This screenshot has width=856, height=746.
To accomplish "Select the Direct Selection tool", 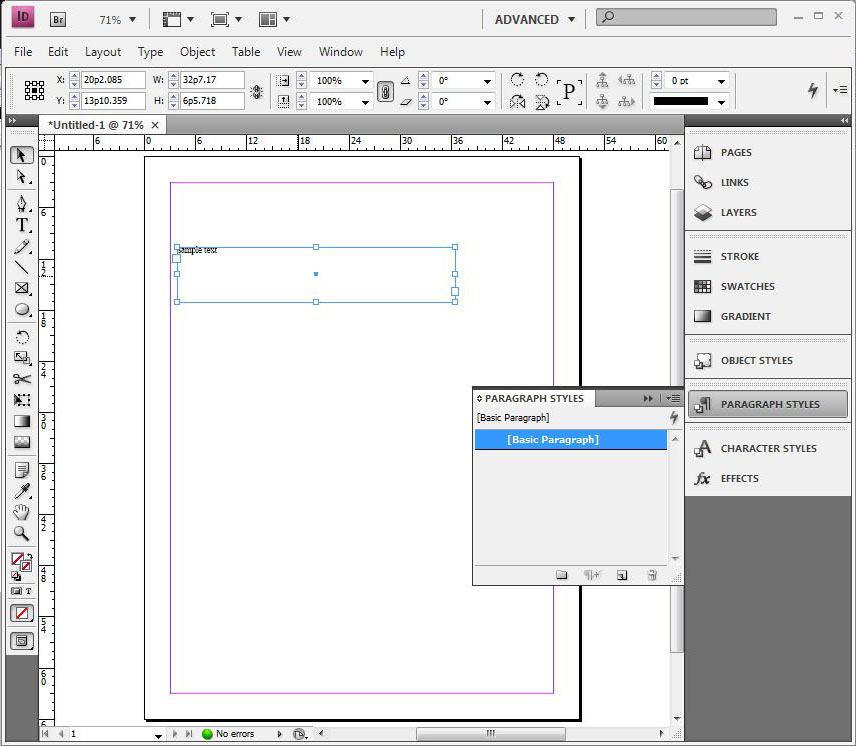I will 21,177.
